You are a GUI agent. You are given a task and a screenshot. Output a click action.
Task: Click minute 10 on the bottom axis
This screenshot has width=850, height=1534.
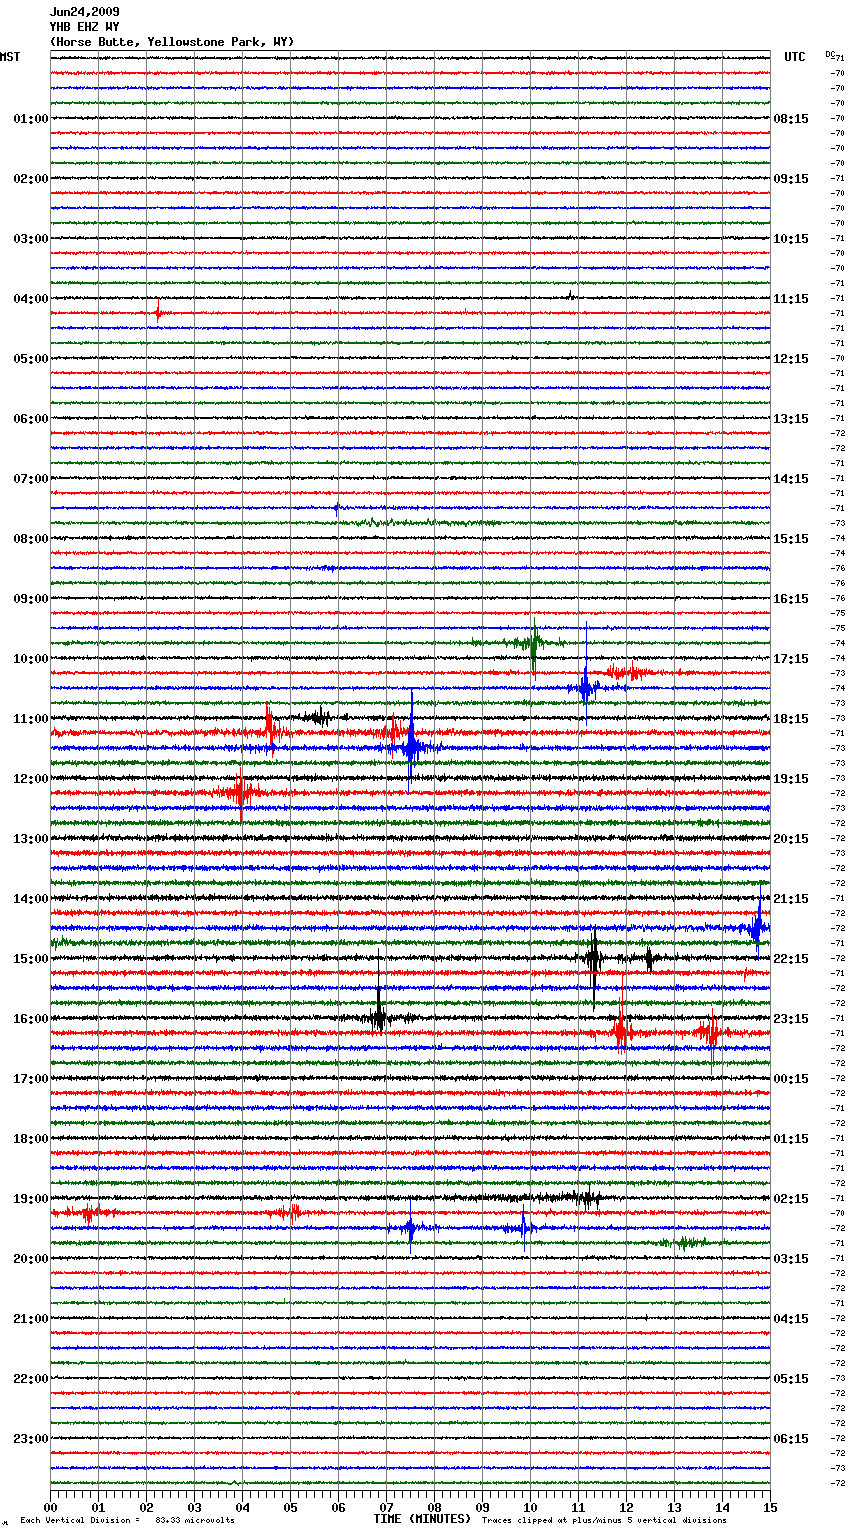point(530,1507)
